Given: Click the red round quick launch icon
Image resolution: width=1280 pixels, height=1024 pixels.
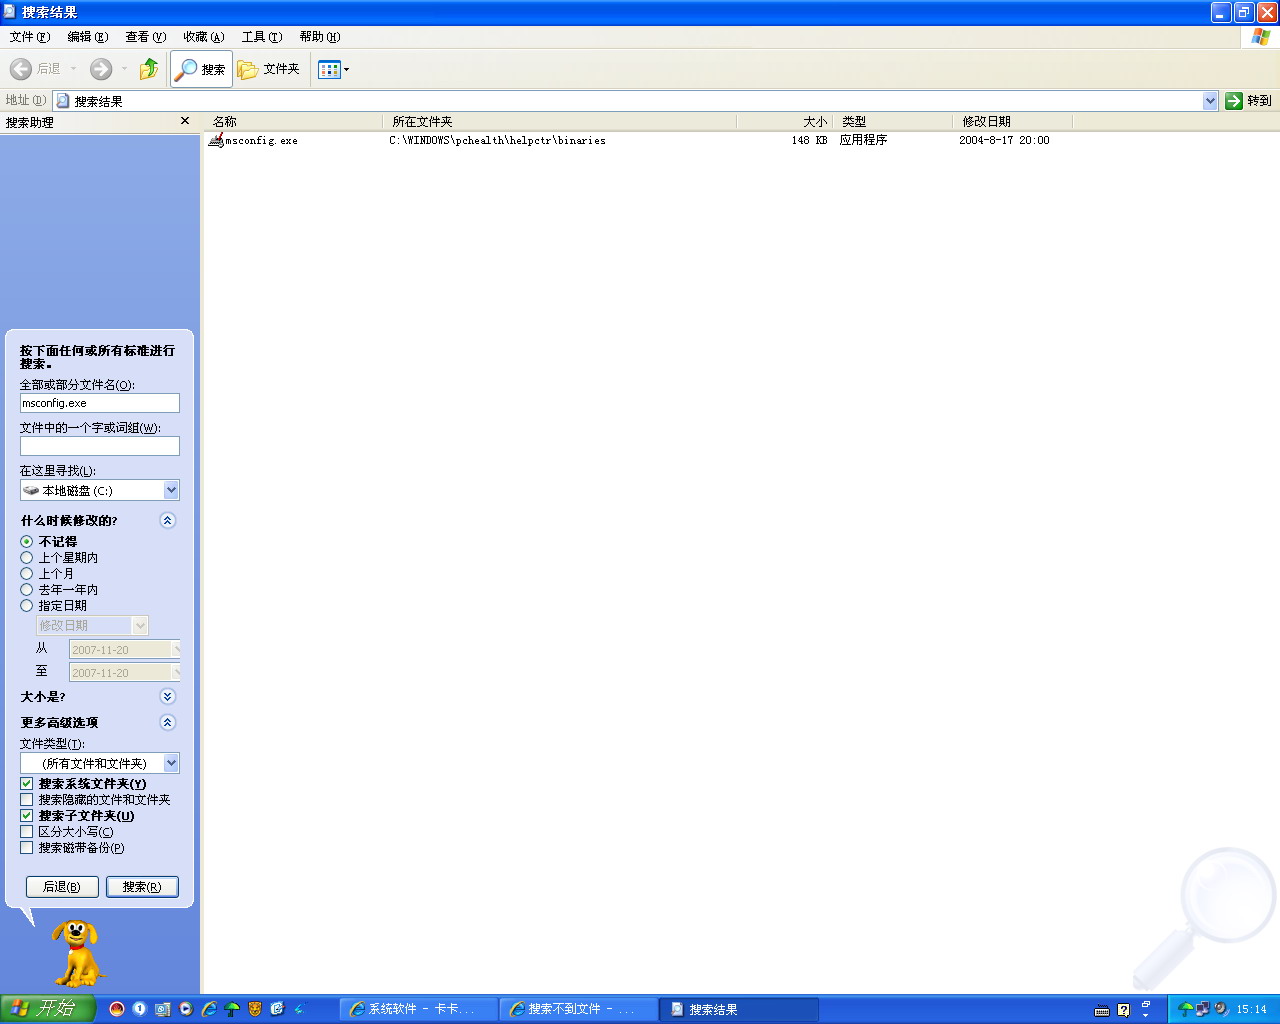Looking at the screenshot, I should 117,1010.
